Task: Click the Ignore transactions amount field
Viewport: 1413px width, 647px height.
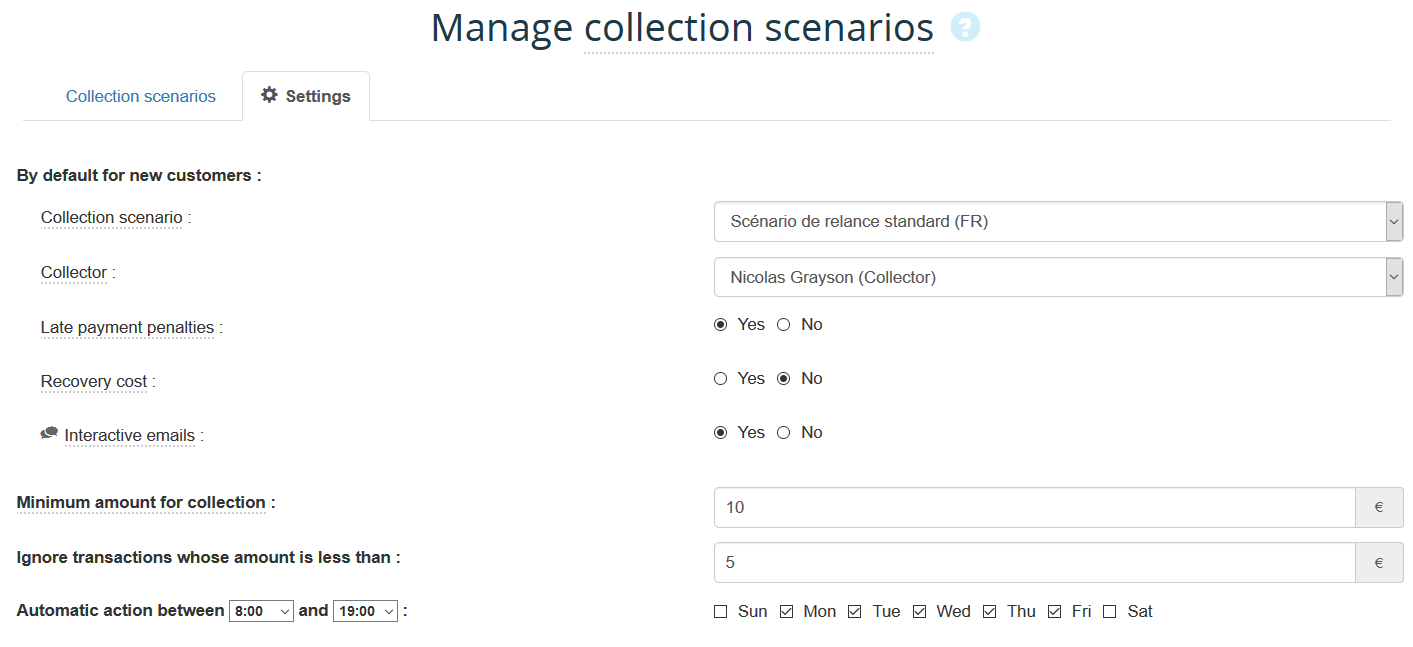Action: [1034, 563]
